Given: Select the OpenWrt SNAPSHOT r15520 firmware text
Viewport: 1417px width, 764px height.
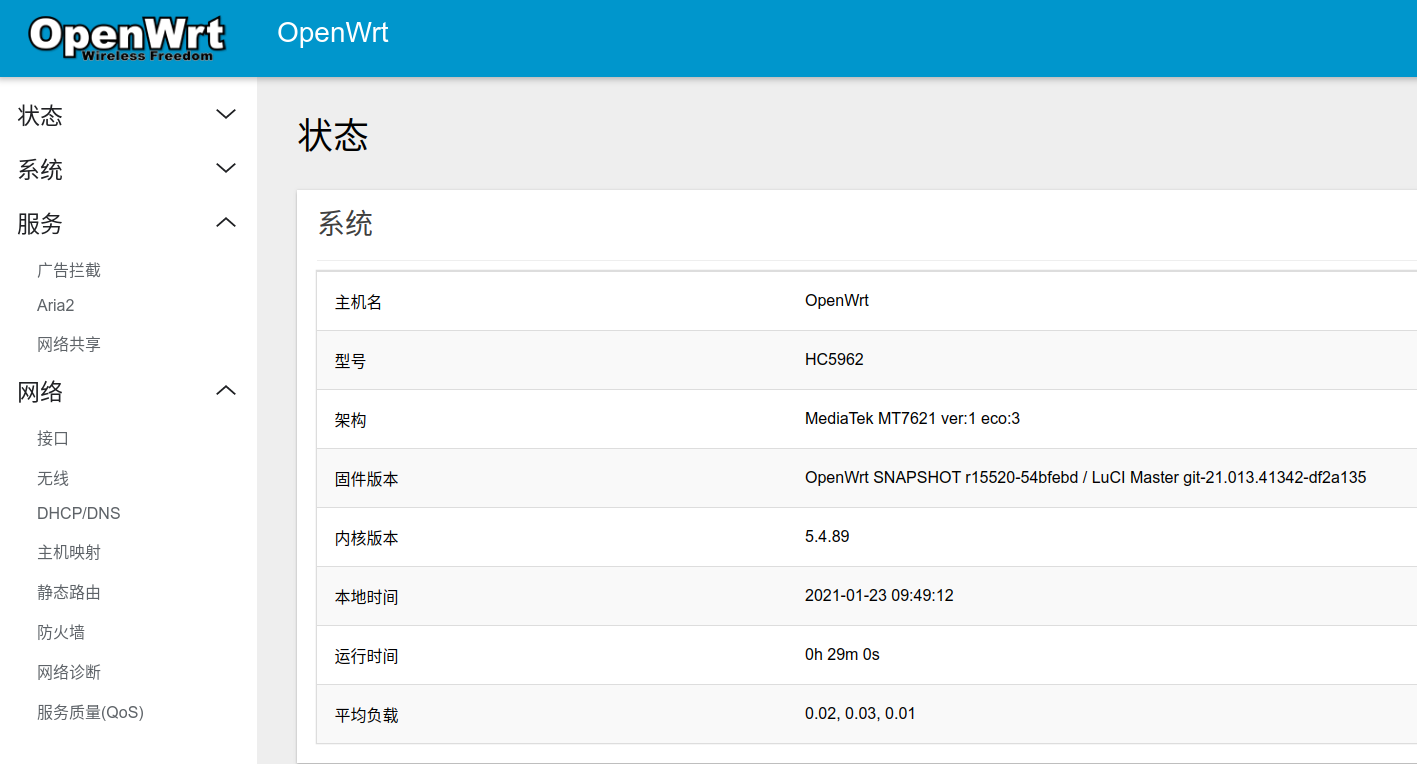Looking at the screenshot, I should point(1085,477).
